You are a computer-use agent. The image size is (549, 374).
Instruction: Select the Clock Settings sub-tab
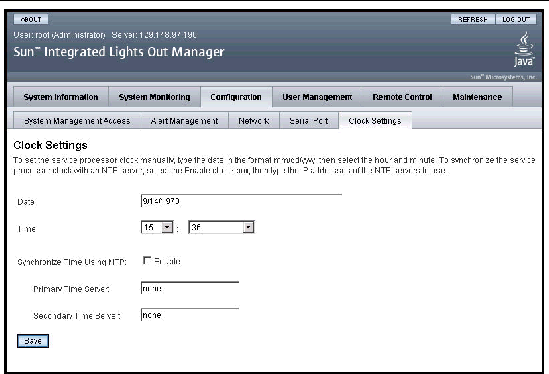(375, 121)
